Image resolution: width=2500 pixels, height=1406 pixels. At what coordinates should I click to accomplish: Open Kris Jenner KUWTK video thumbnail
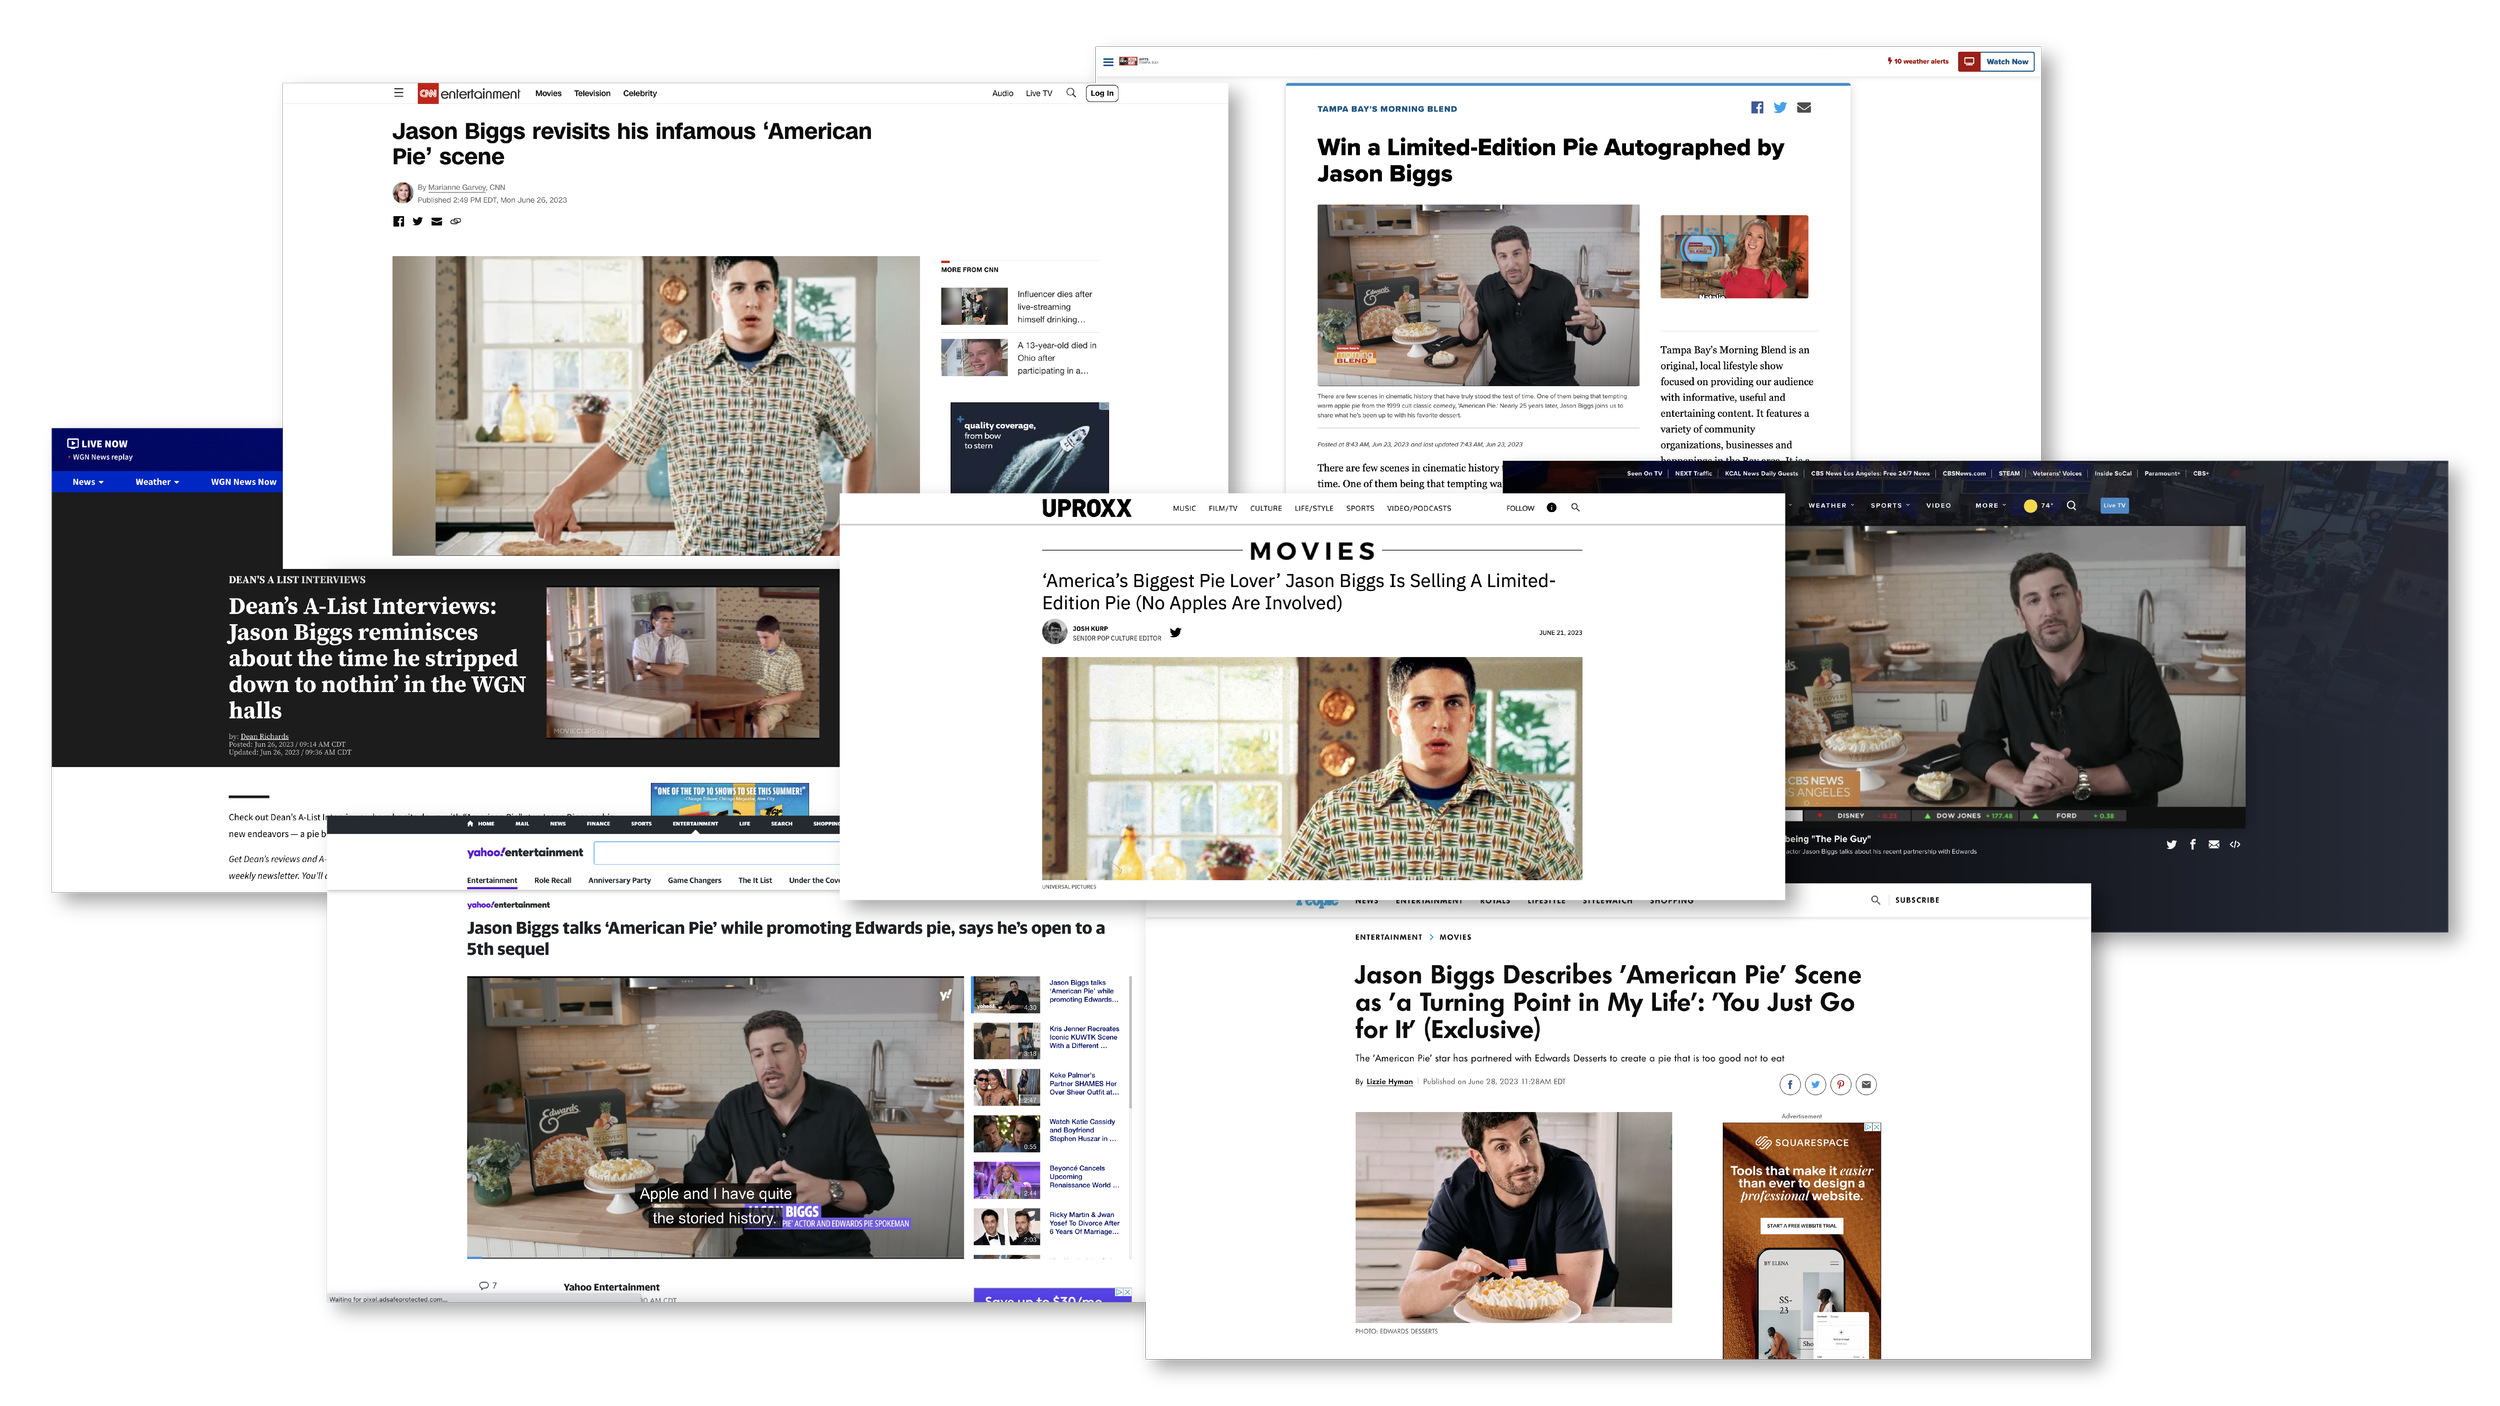(1006, 1040)
